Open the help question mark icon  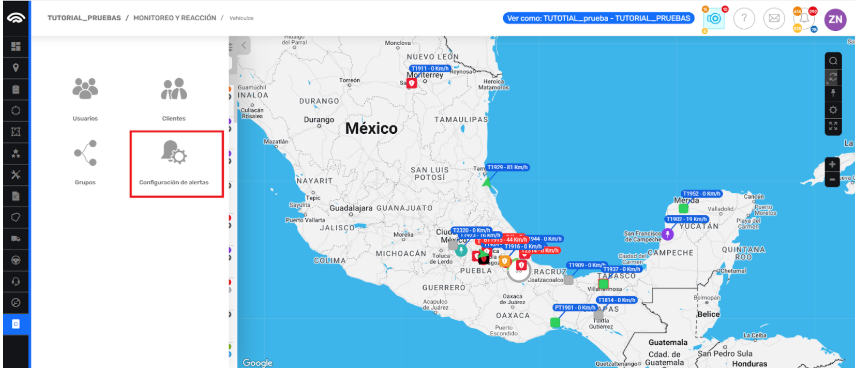pos(744,19)
